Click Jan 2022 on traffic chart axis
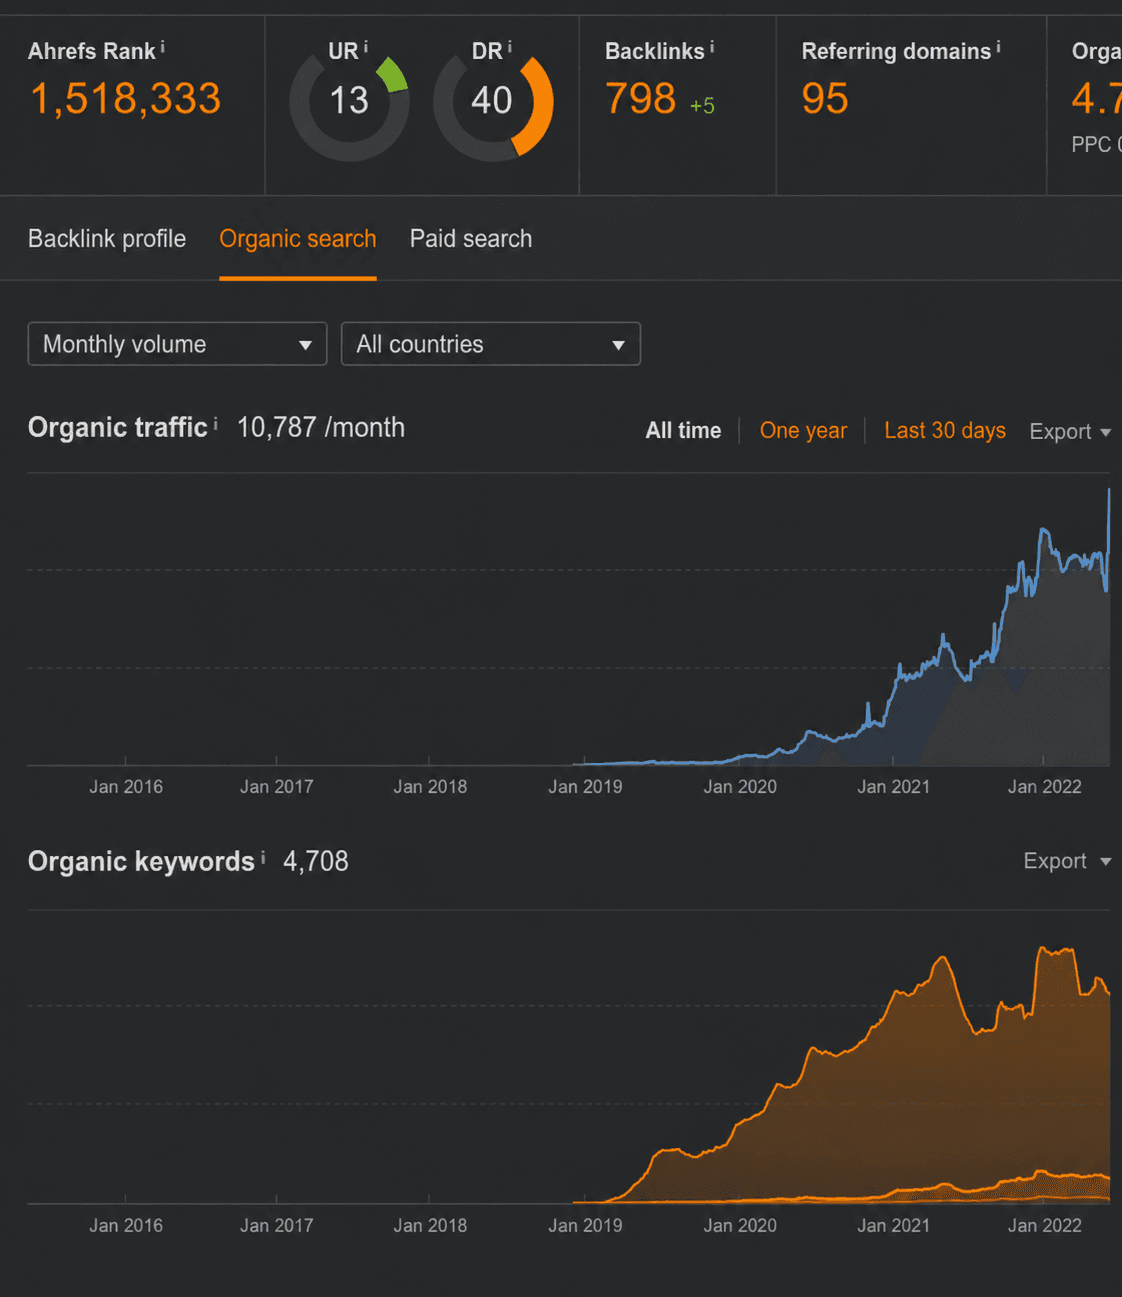This screenshot has width=1122, height=1297. [1045, 787]
